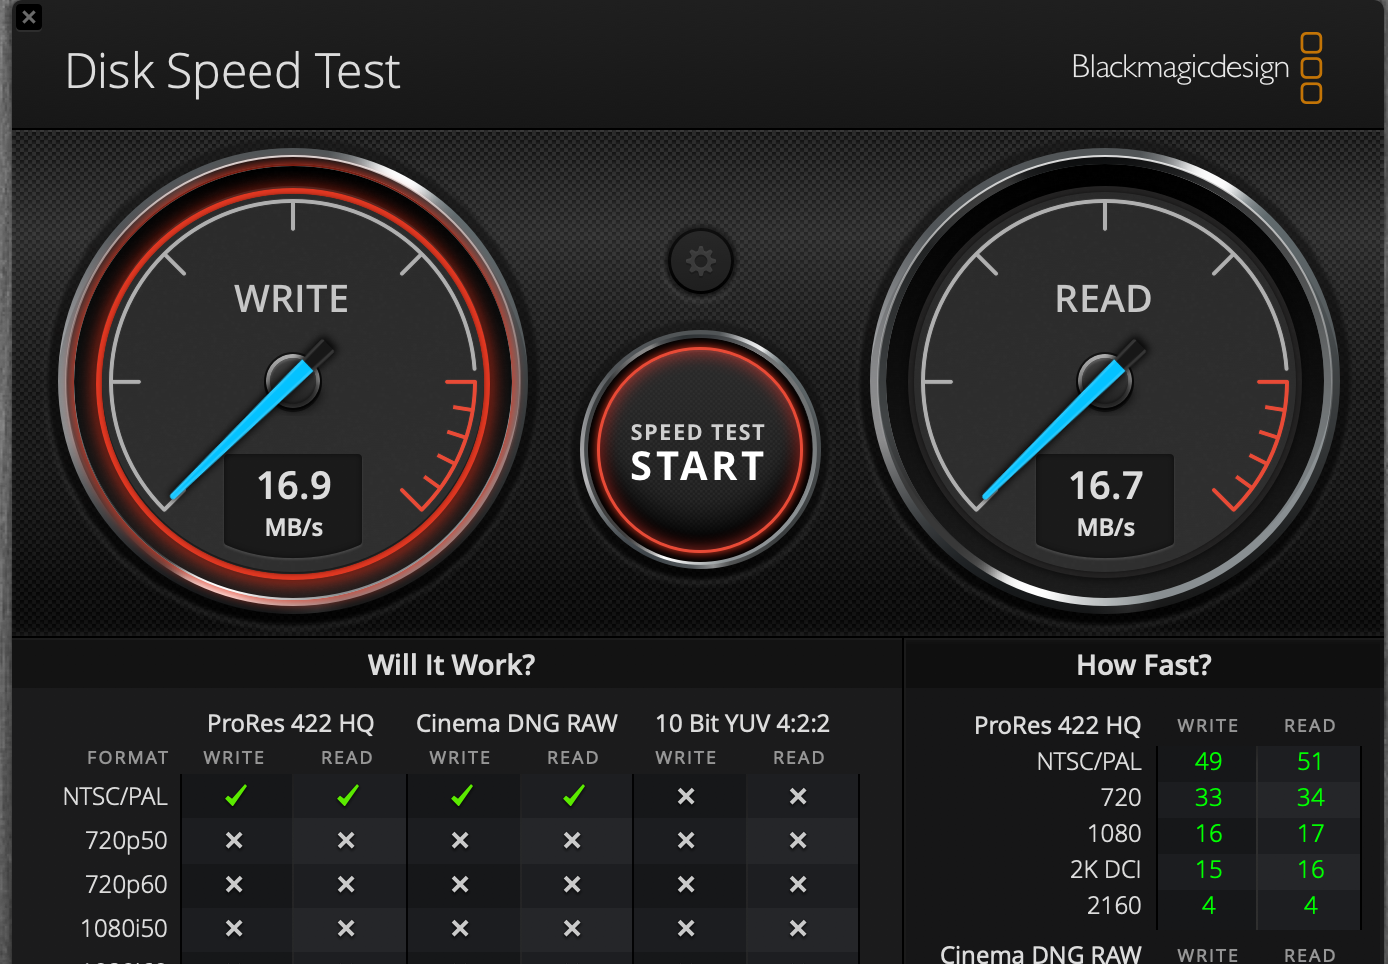Click the READ label inside the right gauge
The height and width of the screenshot is (964, 1388).
1104,299
